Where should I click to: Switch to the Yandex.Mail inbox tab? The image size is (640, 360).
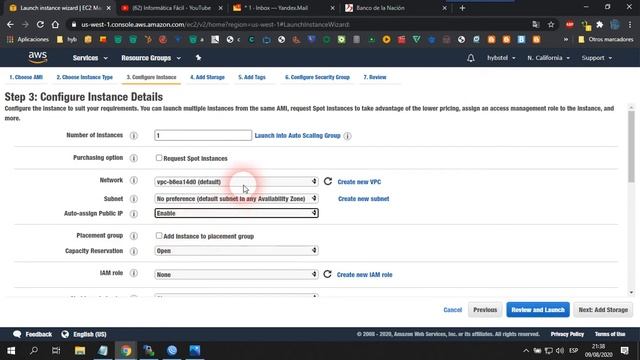(x=283, y=8)
